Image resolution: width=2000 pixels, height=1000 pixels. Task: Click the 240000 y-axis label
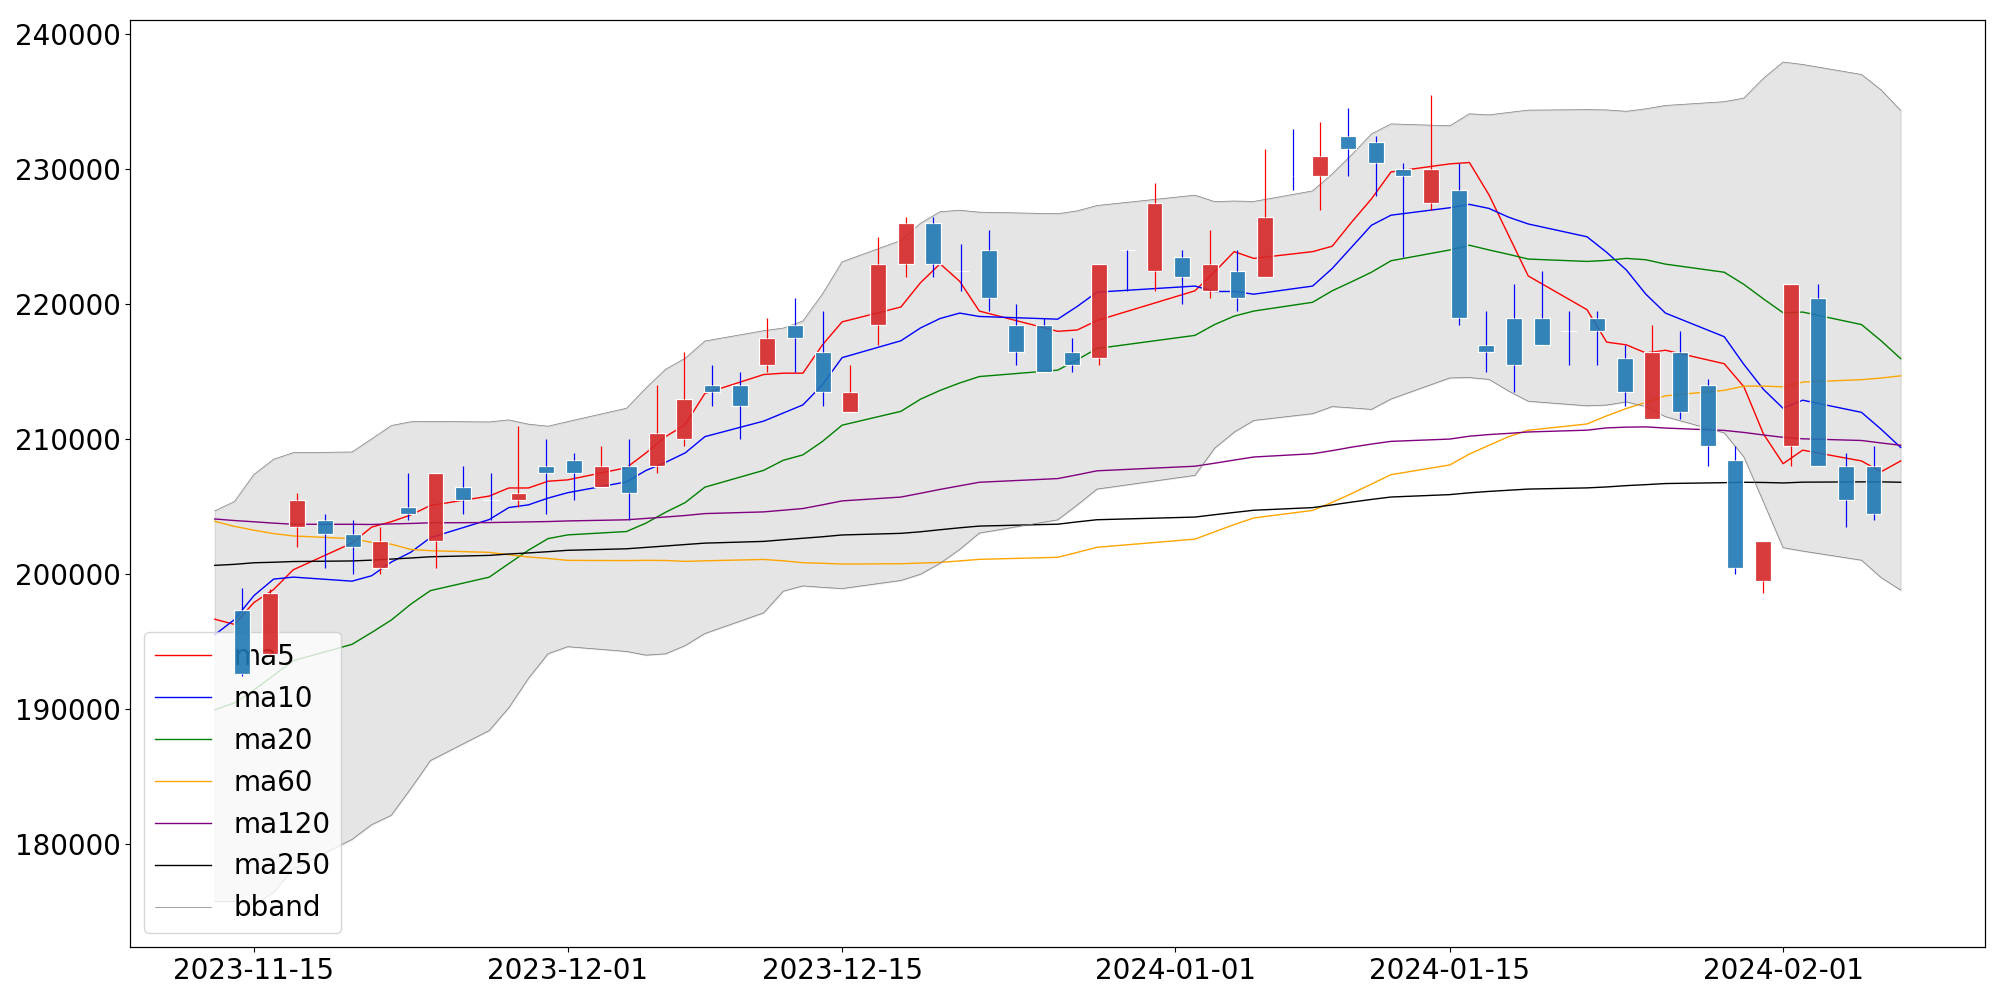[68, 35]
